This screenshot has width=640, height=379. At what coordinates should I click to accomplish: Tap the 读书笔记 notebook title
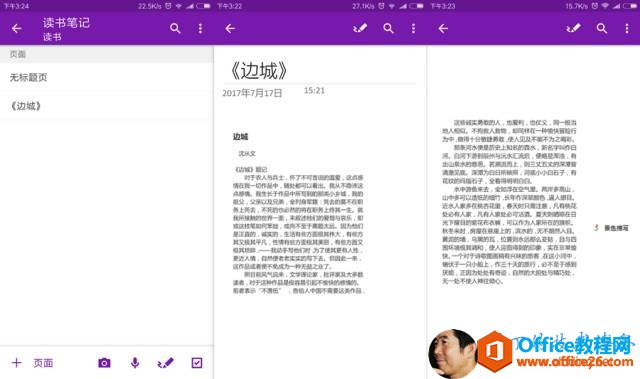click(x=66, y=23)
